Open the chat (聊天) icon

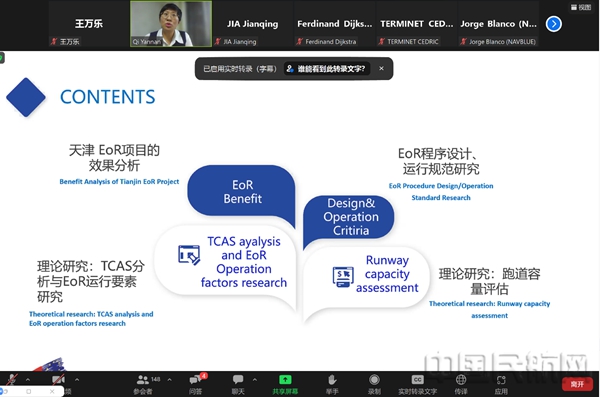point(238,379)
